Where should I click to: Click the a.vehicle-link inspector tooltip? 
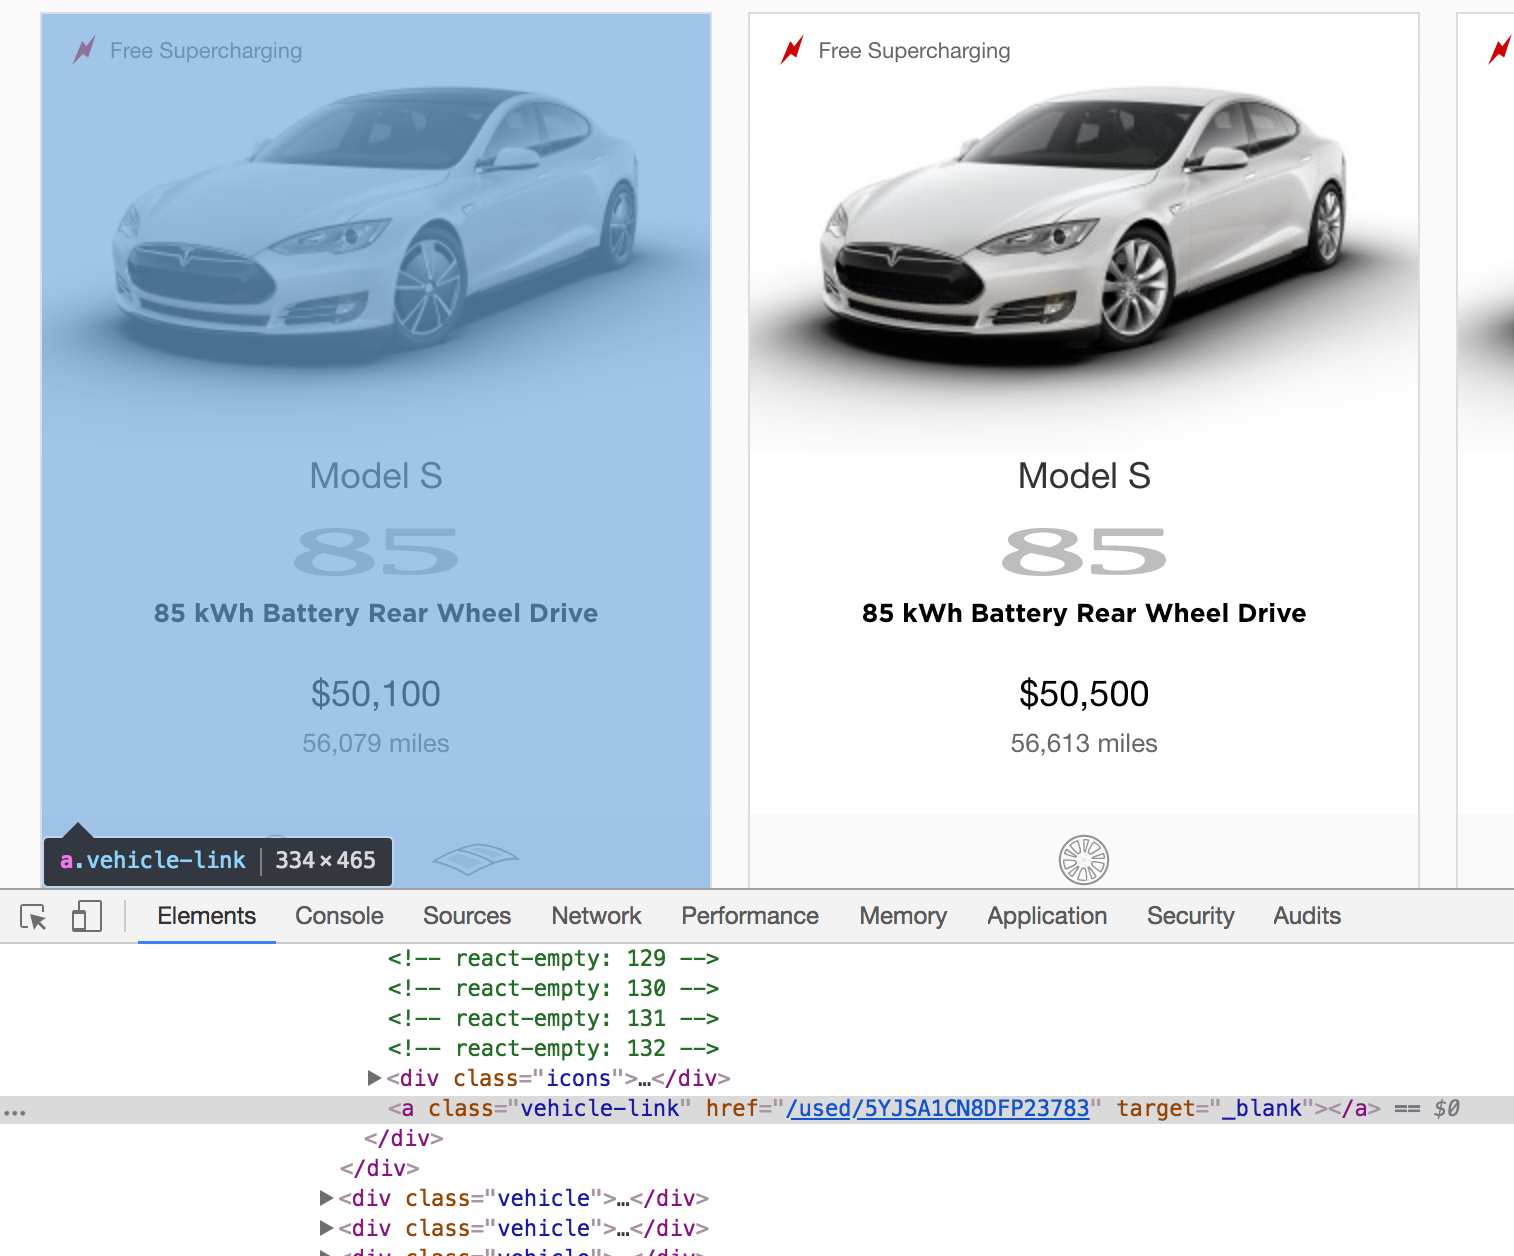[218, 861]
